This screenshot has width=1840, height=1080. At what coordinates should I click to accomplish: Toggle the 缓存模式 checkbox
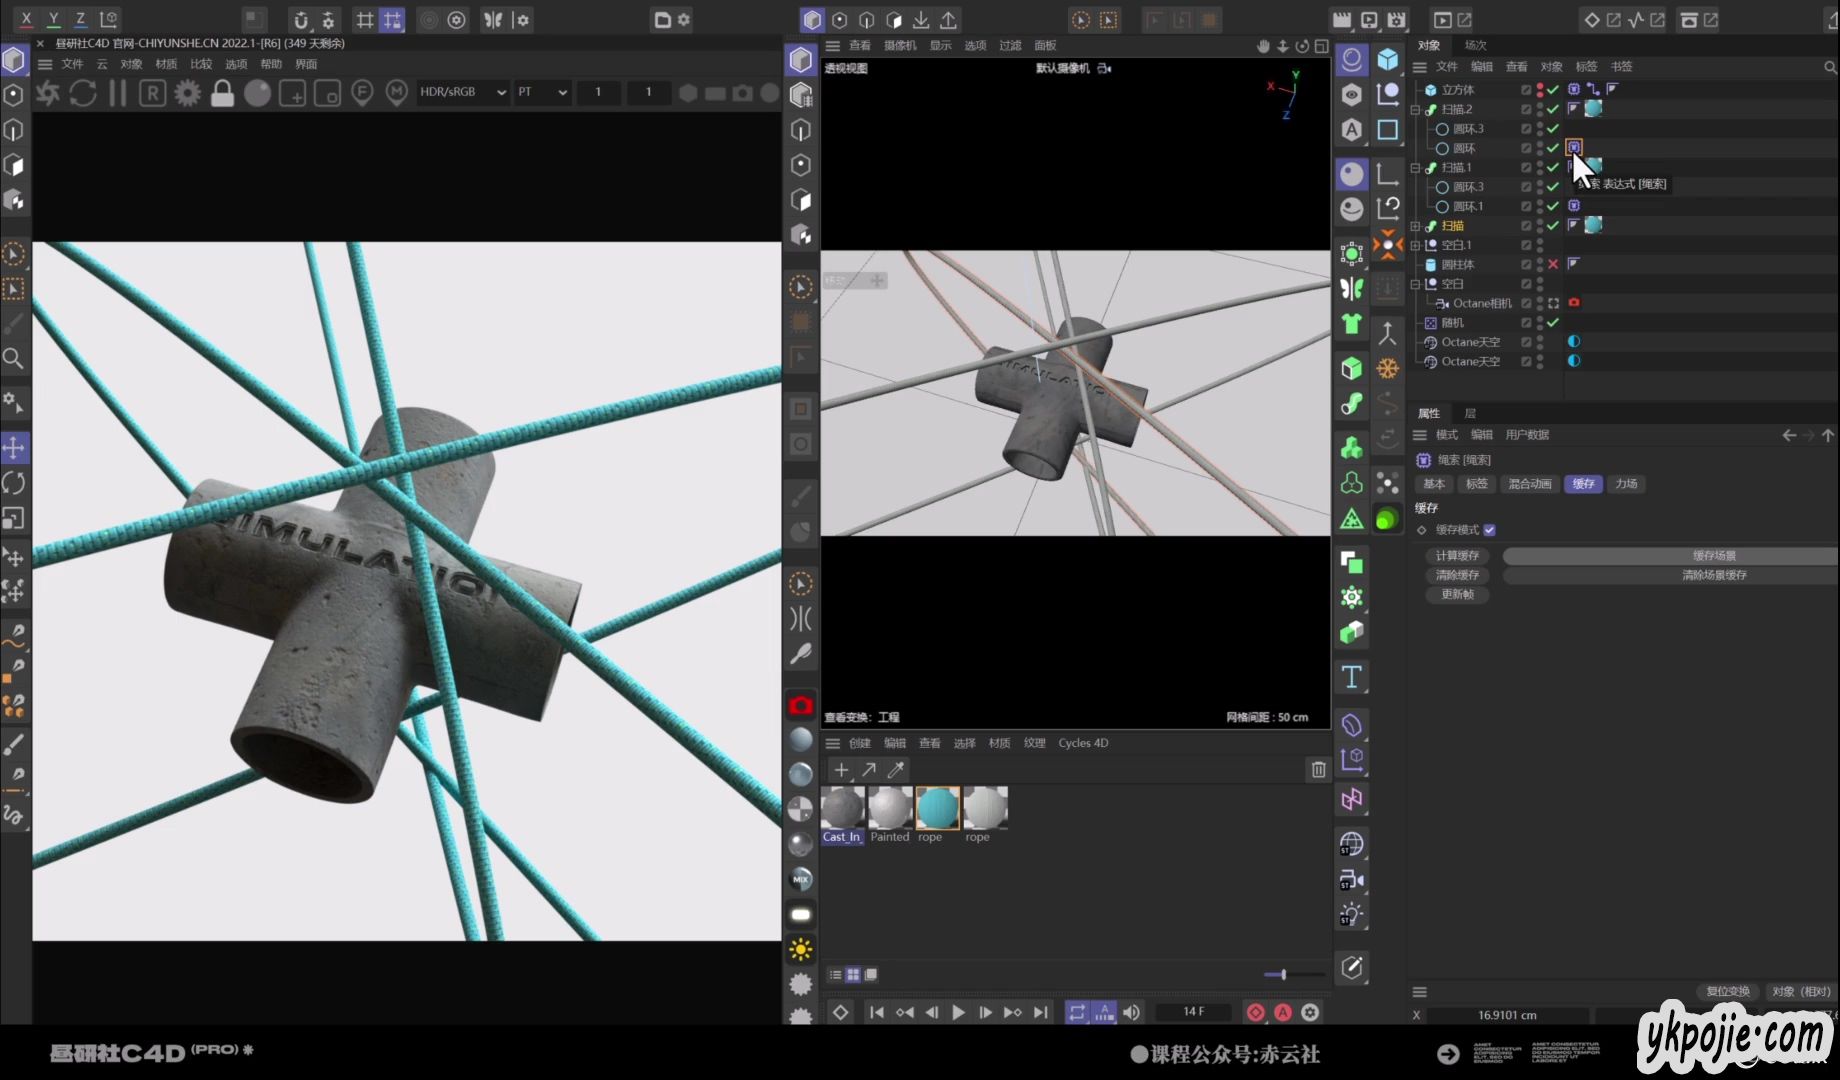(1490, 530)
